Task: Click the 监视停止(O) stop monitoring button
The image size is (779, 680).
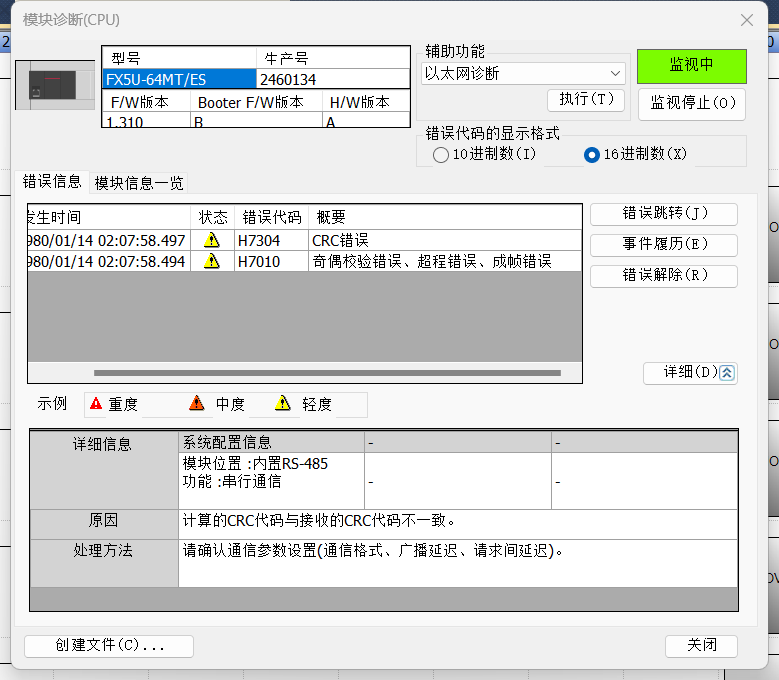Action: pos(691,103)
